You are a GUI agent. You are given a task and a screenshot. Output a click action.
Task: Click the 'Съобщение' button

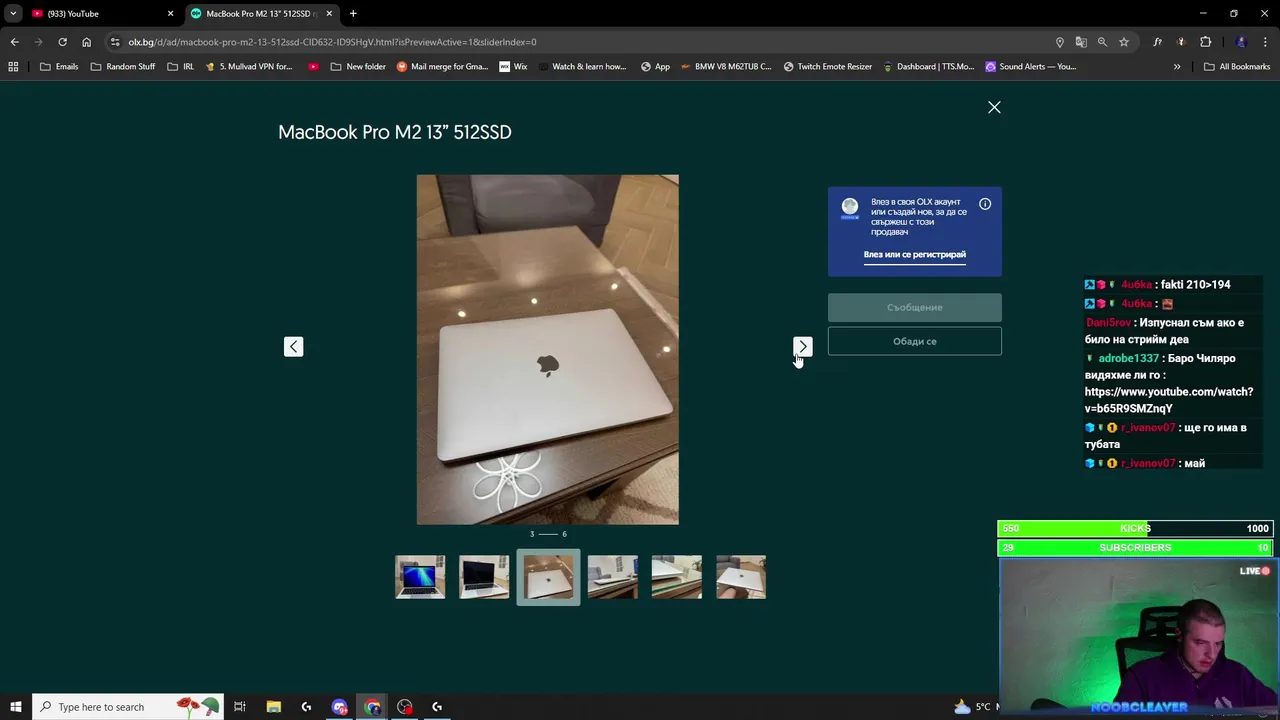click(914, 307)
